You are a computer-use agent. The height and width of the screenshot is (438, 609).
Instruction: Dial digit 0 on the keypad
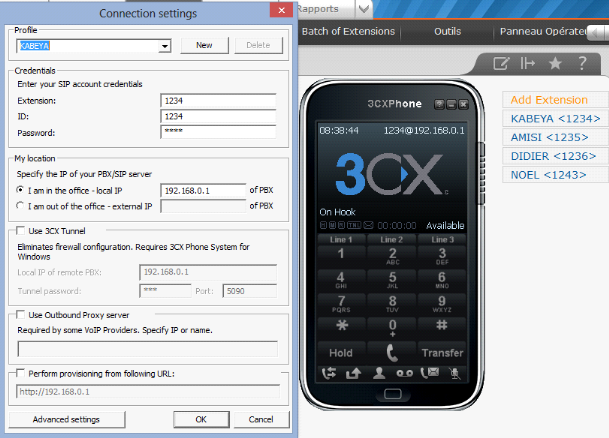(392, 327)
